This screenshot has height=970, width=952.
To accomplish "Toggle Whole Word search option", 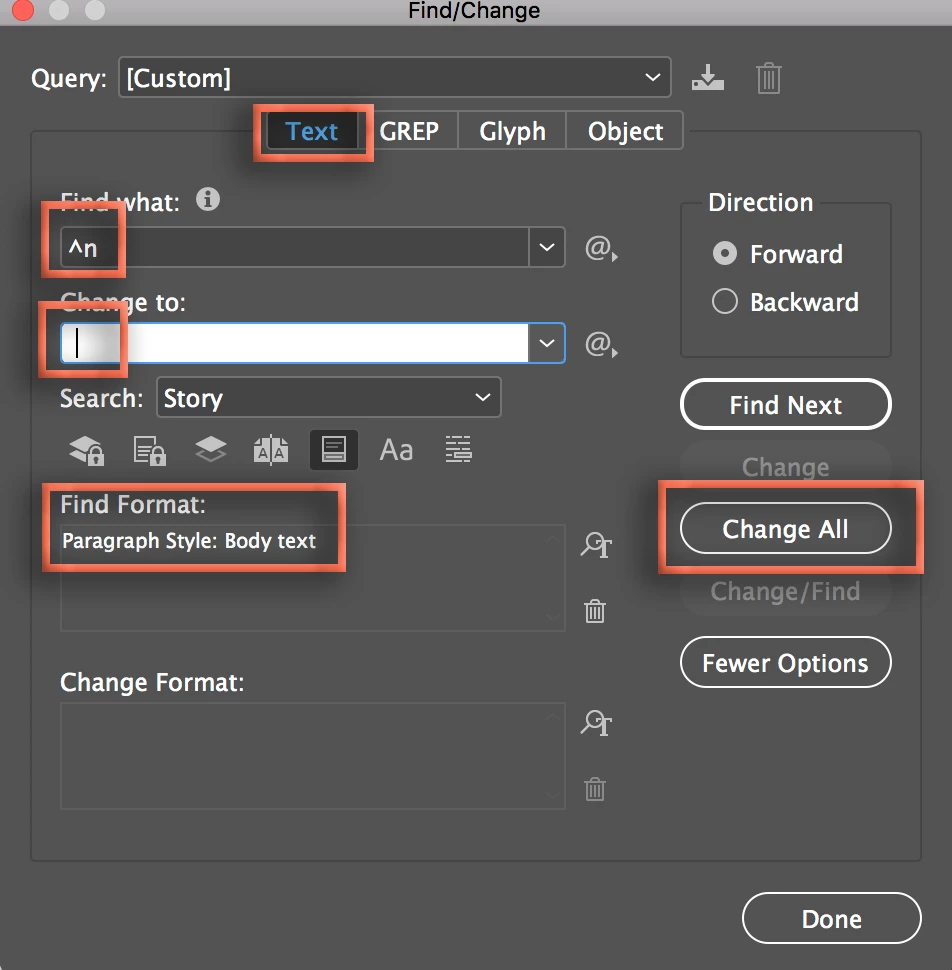I will [x=458, y=450].
